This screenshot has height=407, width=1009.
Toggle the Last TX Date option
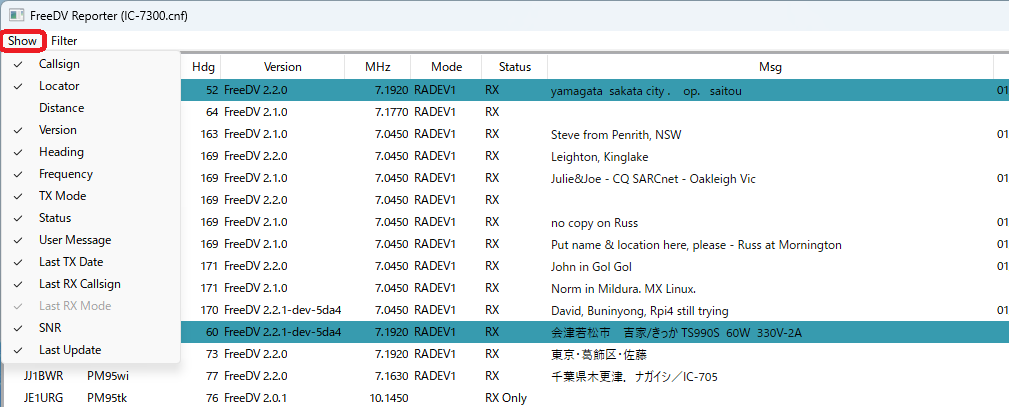pyautogui.click(x=91, y=261)
